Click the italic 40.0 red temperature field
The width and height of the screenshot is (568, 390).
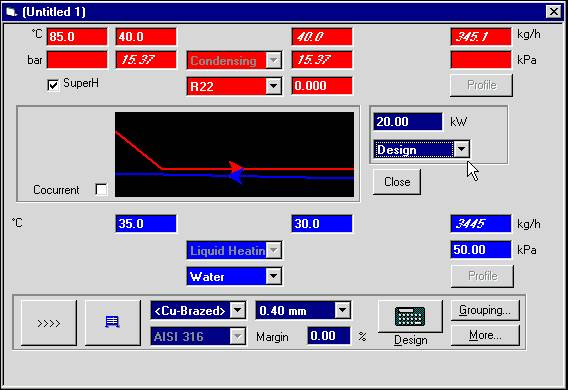click(x=322, y=37)
